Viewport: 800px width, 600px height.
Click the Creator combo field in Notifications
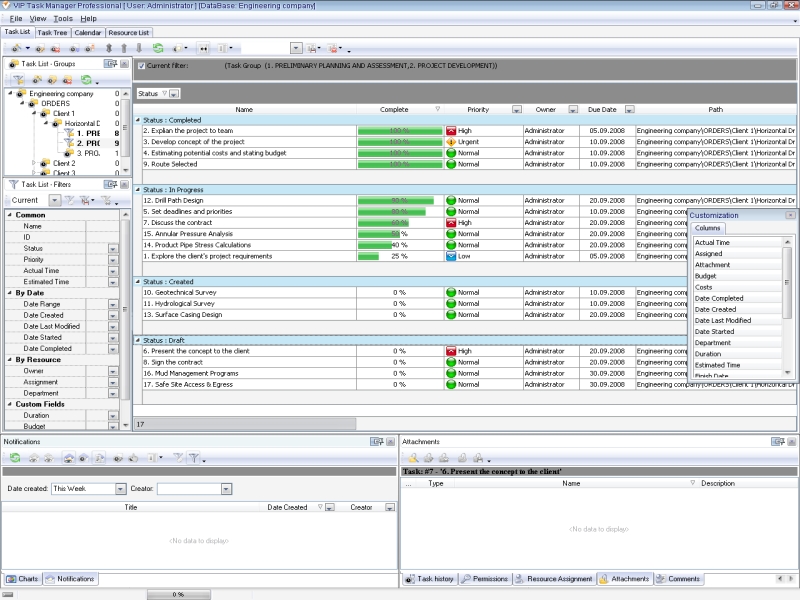(x=194, y=489)
